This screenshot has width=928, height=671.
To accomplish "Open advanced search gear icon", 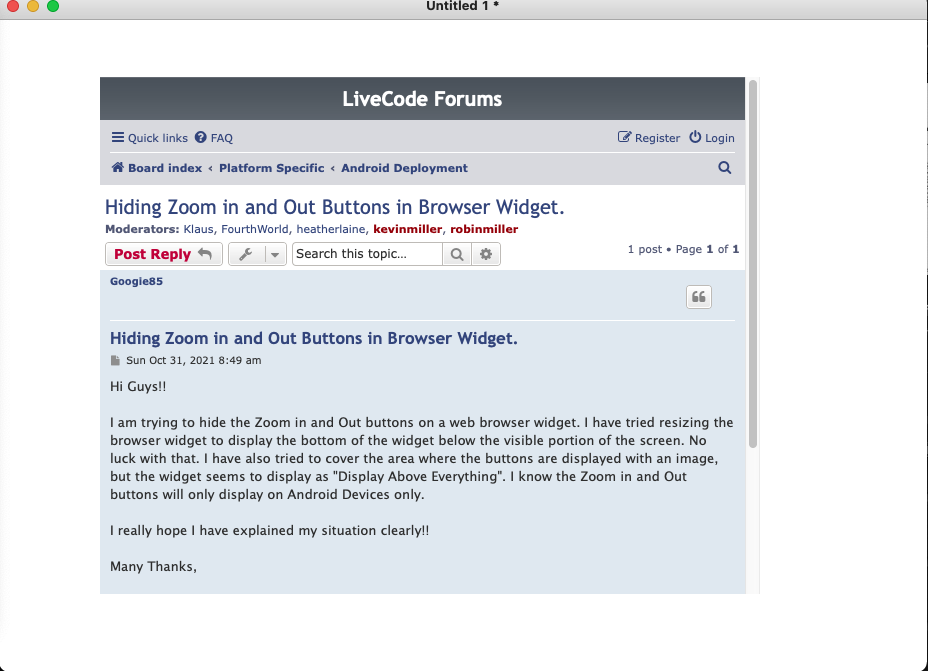I will click(x=486, y=254).
